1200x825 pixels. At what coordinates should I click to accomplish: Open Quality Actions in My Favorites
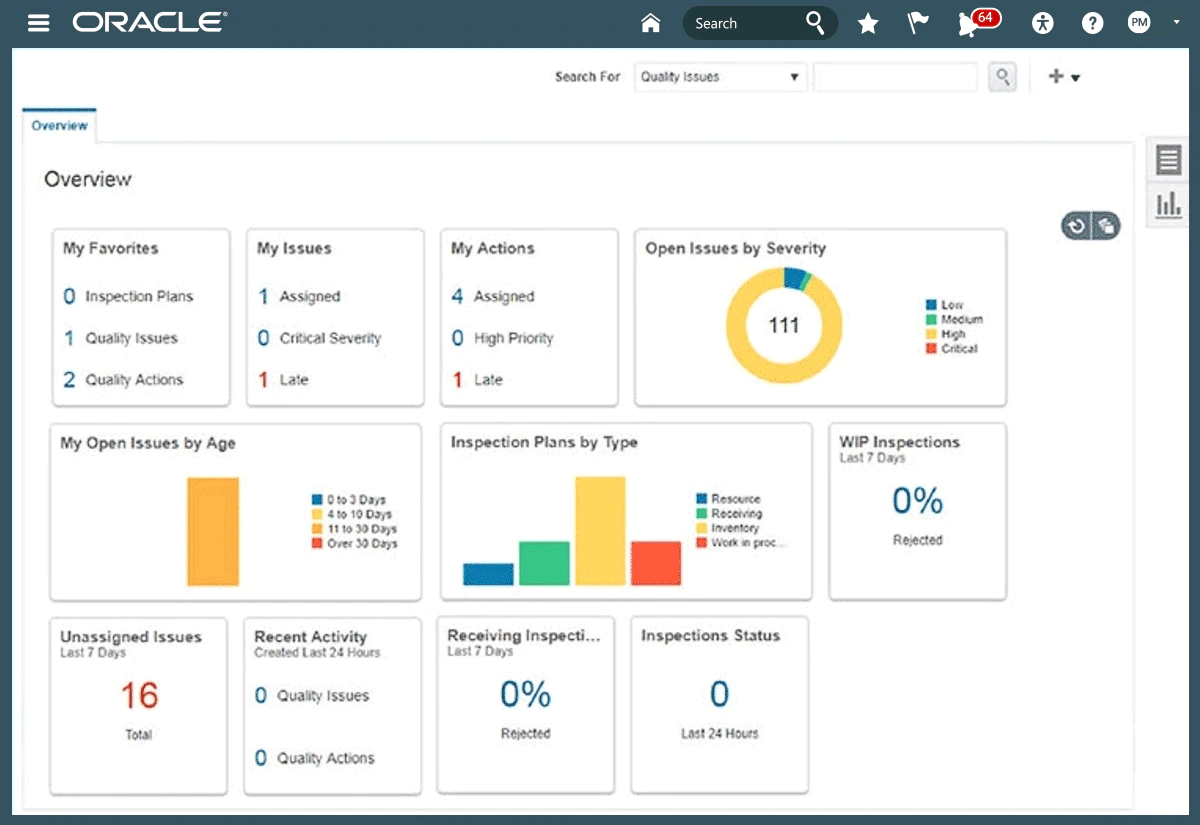[x=134, y=380]
